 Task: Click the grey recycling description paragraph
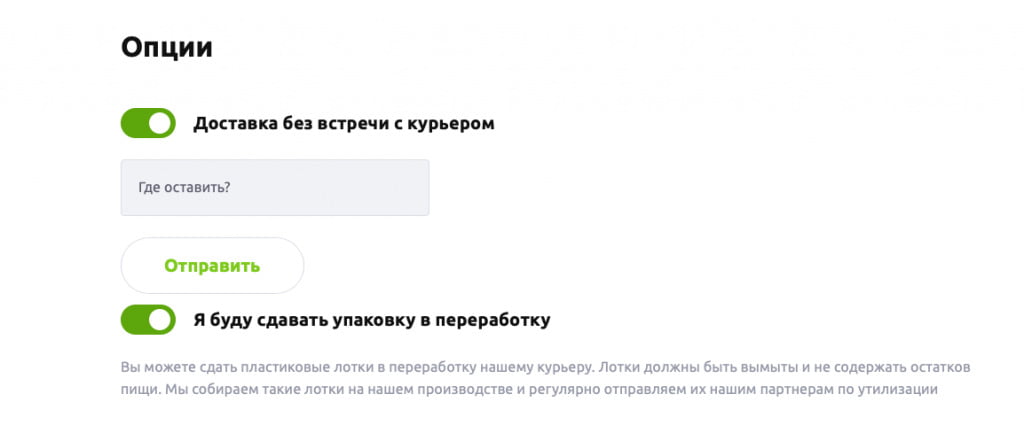point(545,378)
